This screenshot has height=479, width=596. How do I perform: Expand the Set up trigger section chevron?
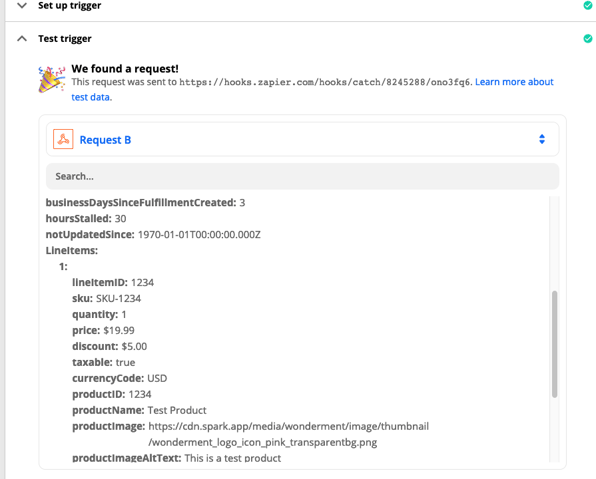click(22, 5)
